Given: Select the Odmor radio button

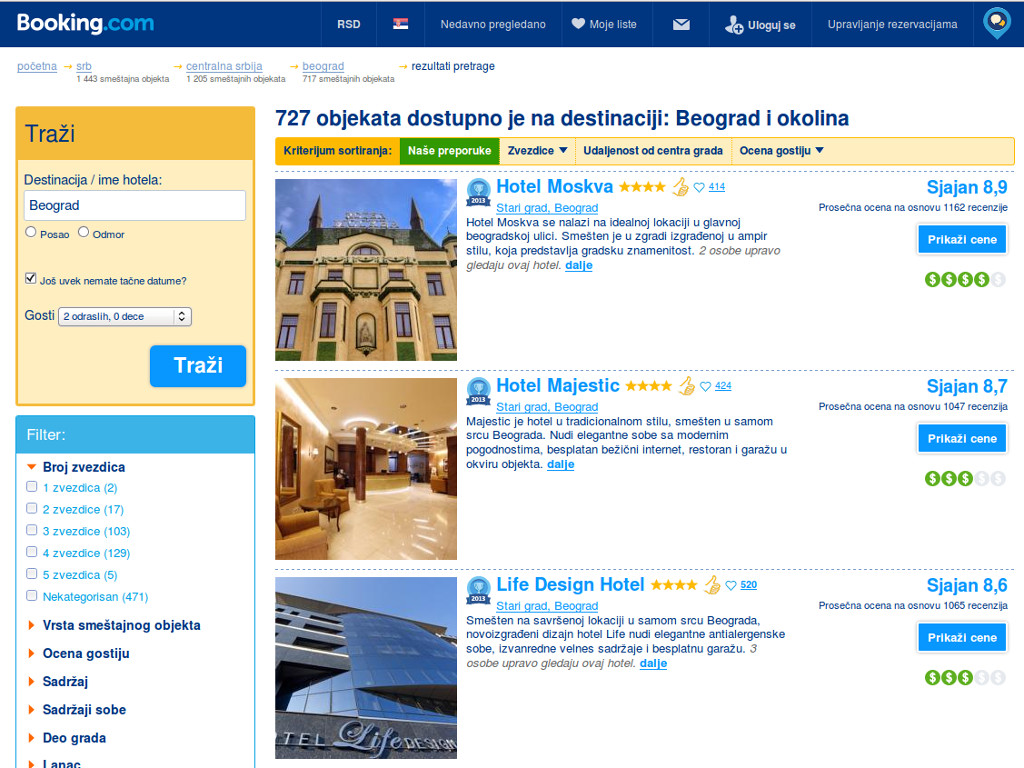Looking at the screenshot, I should 84,232.
